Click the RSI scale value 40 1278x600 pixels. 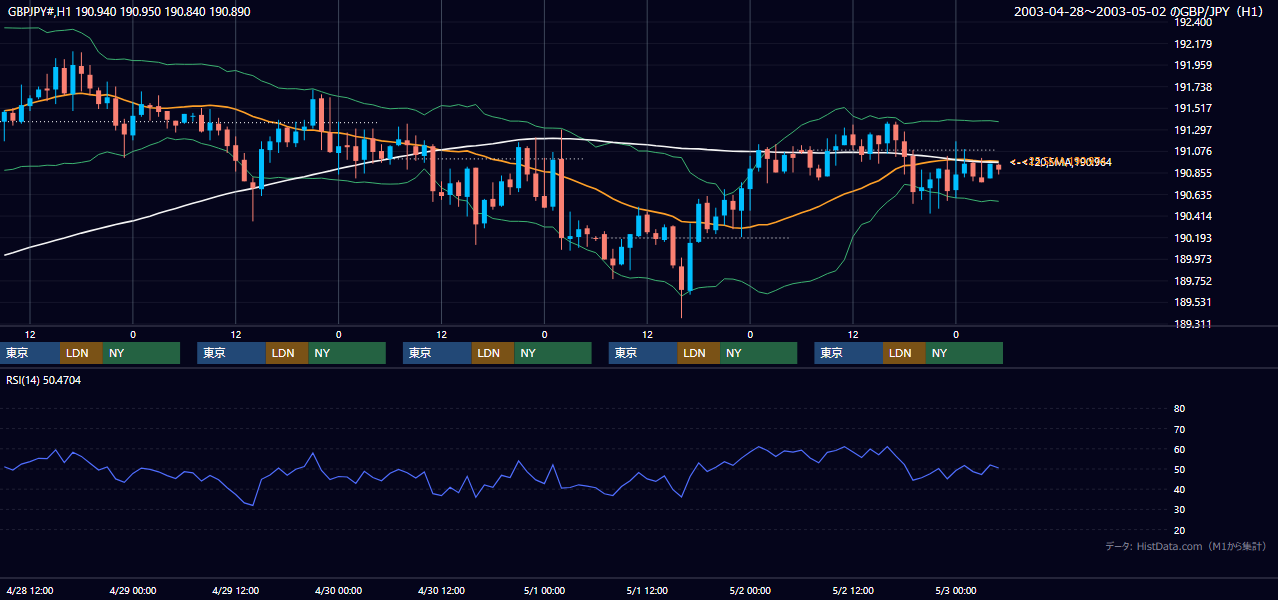pyautogui.click(x=1179, y=490)
